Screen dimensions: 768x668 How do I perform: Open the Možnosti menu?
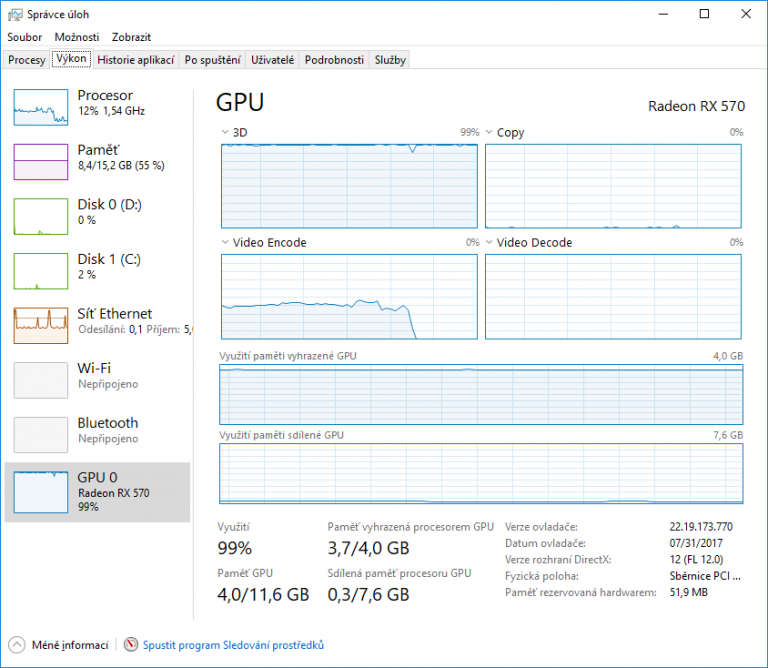[76, 37]
